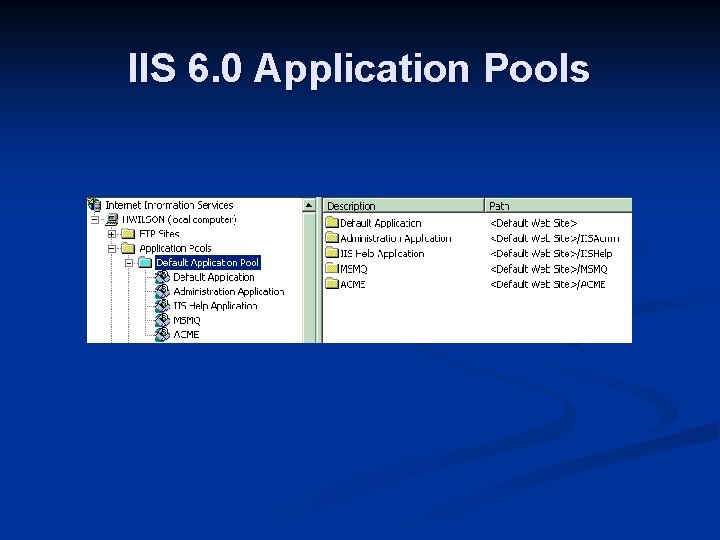Click the tree pane vertical scrollbar track
Image resolution: width=720 pixels, height=540 pixels.
click(x=309, y=277)
